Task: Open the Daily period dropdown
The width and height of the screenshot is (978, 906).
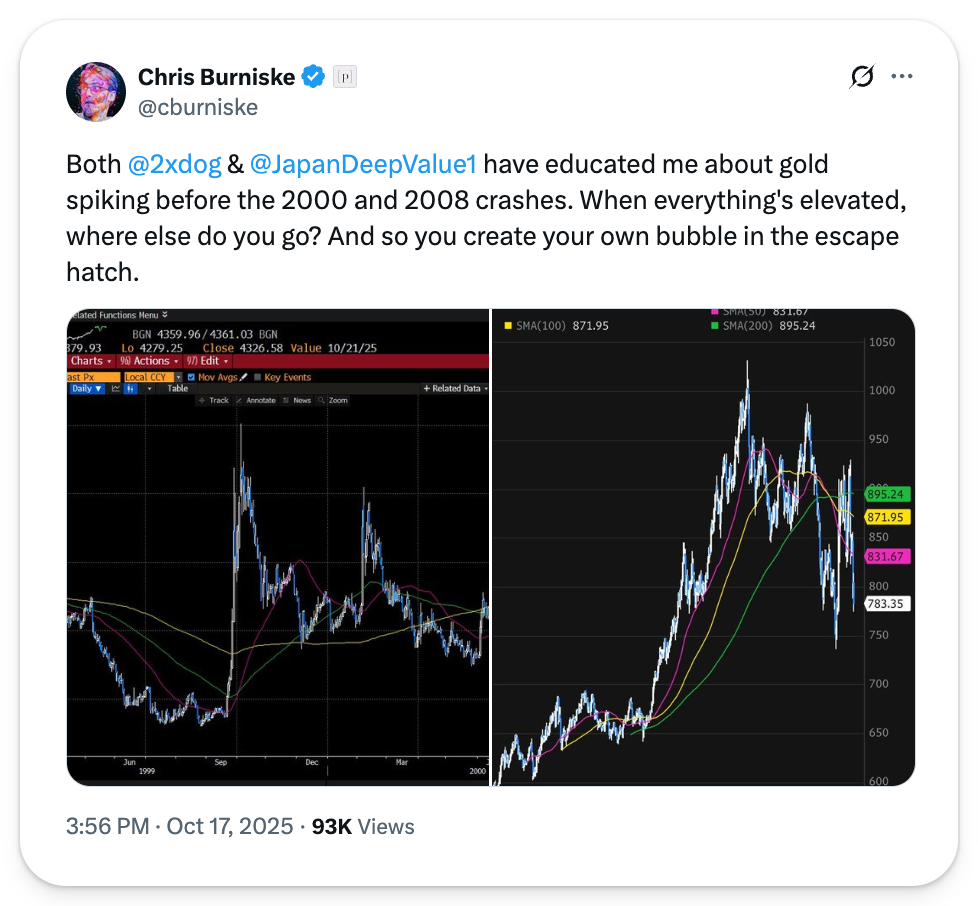Action: point(86,388)
